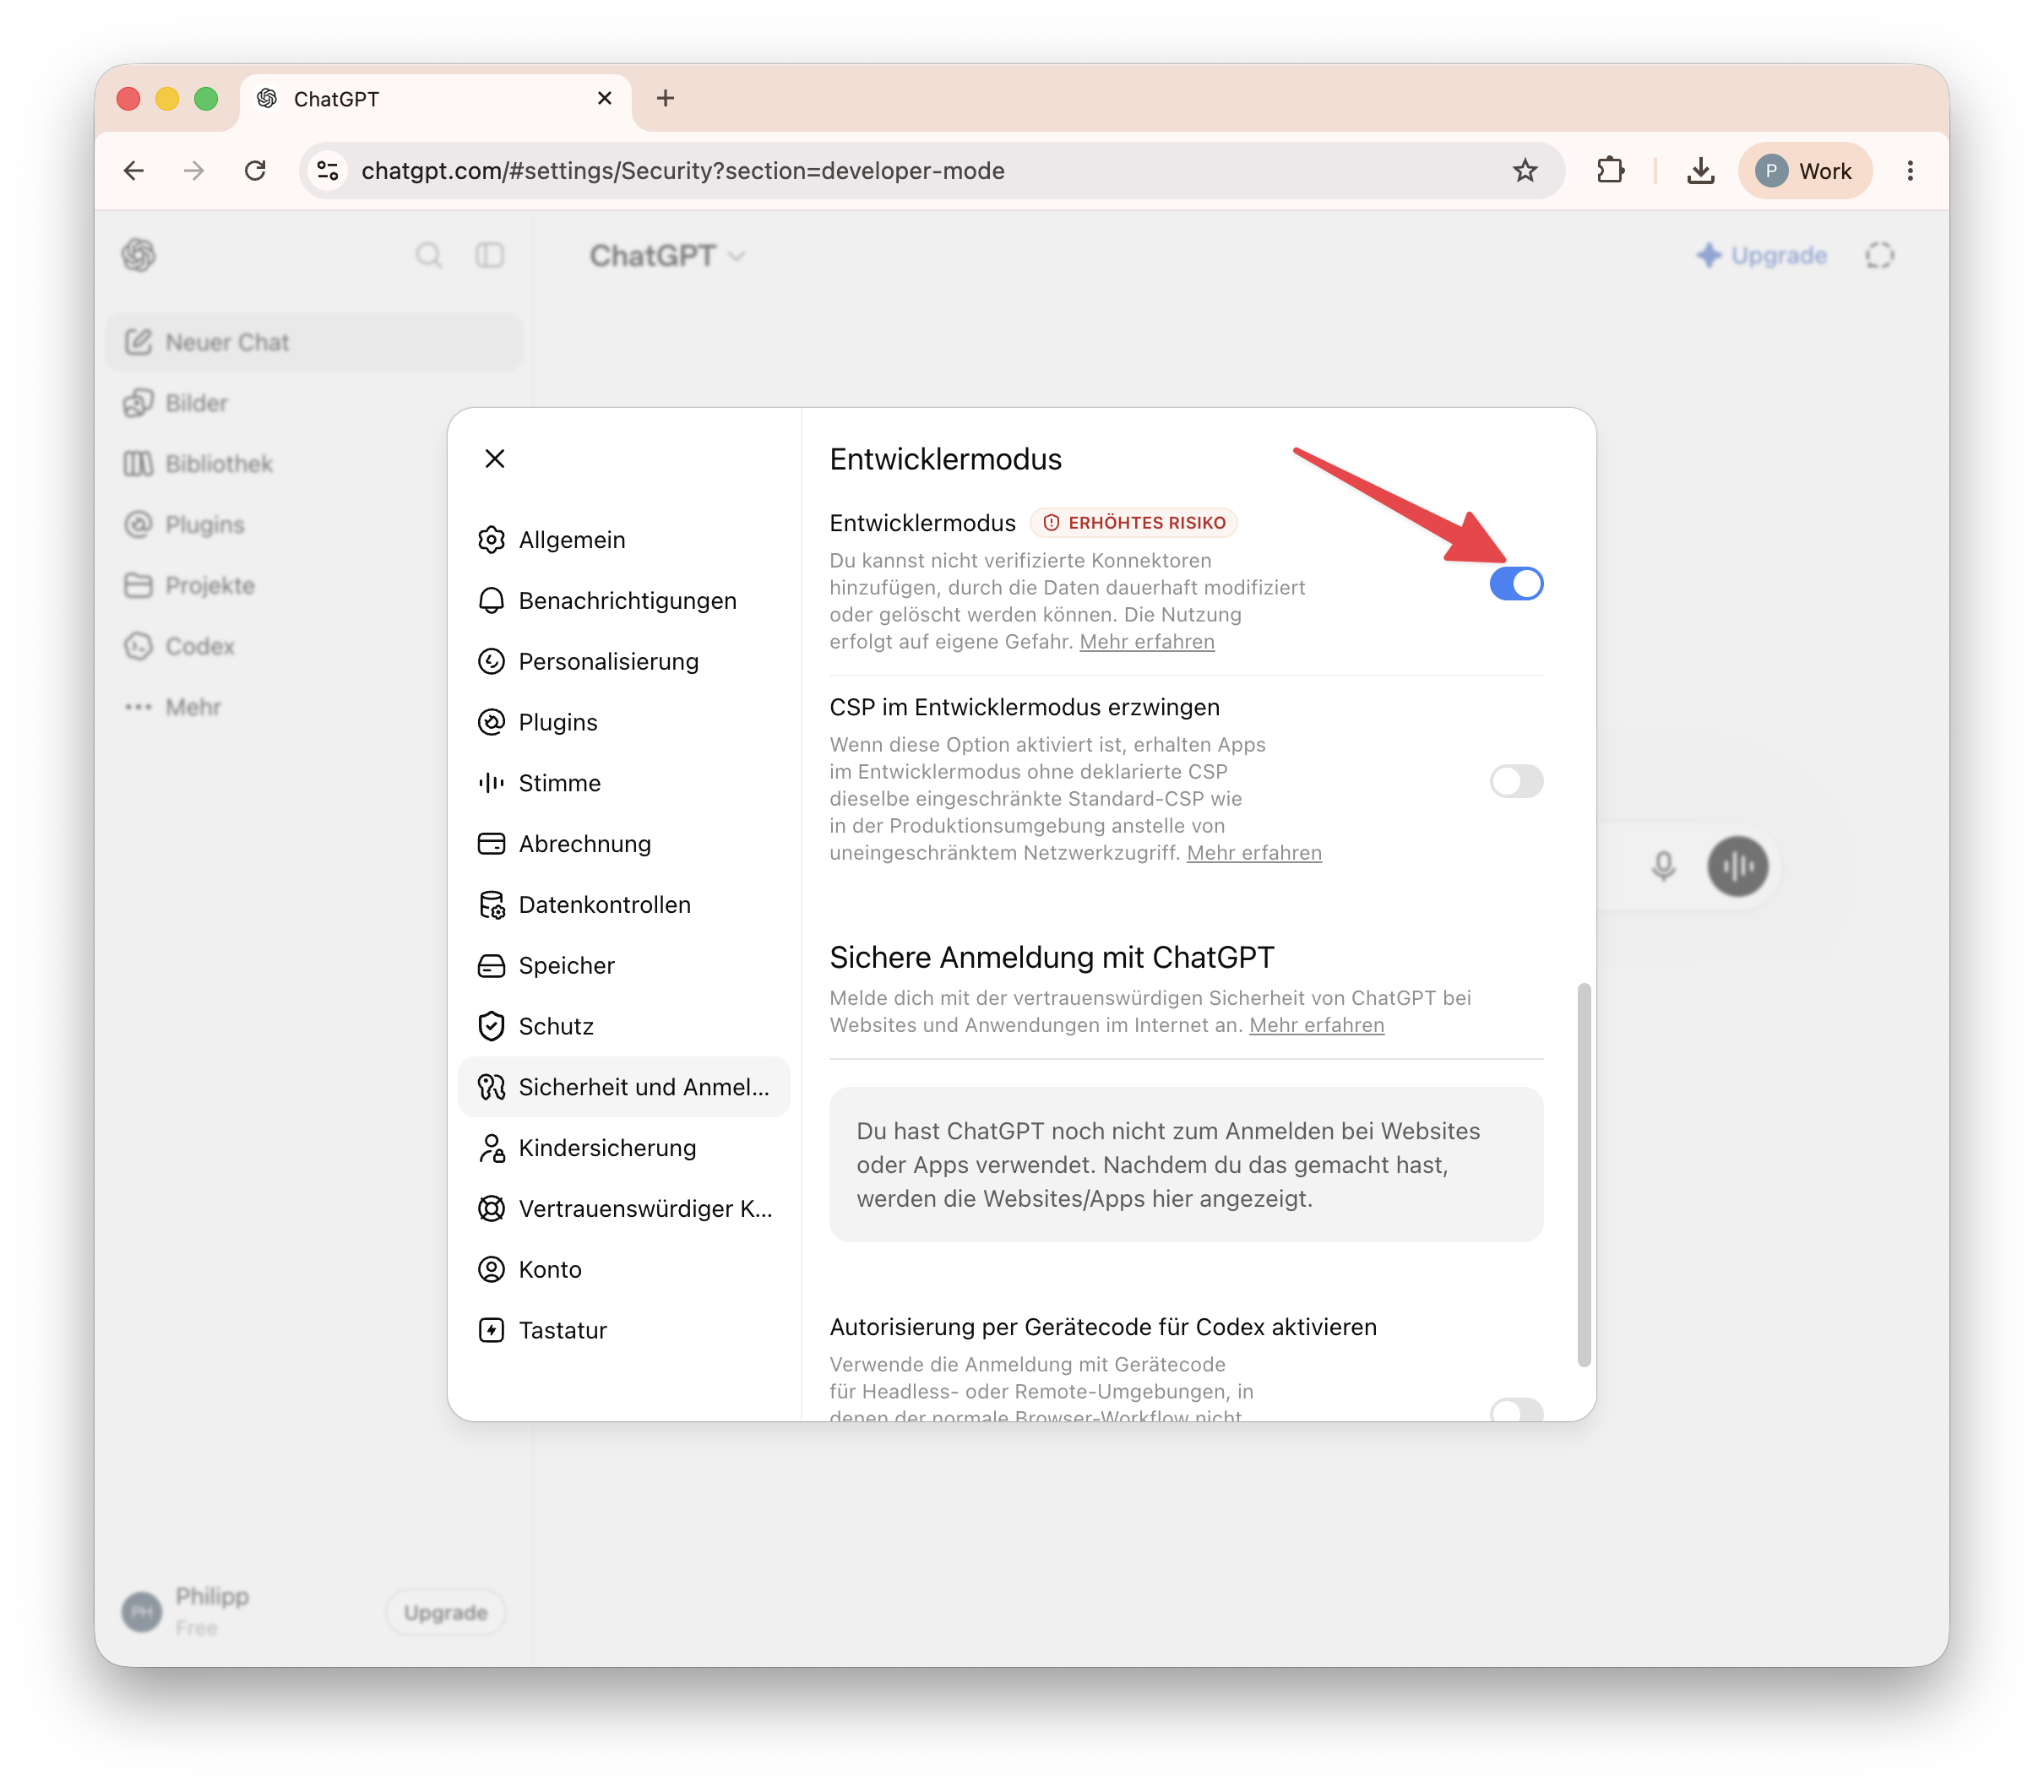The height and width of the screenshot is (1792, 2044).
Task: Reload the page
Action: coord(255,171)
